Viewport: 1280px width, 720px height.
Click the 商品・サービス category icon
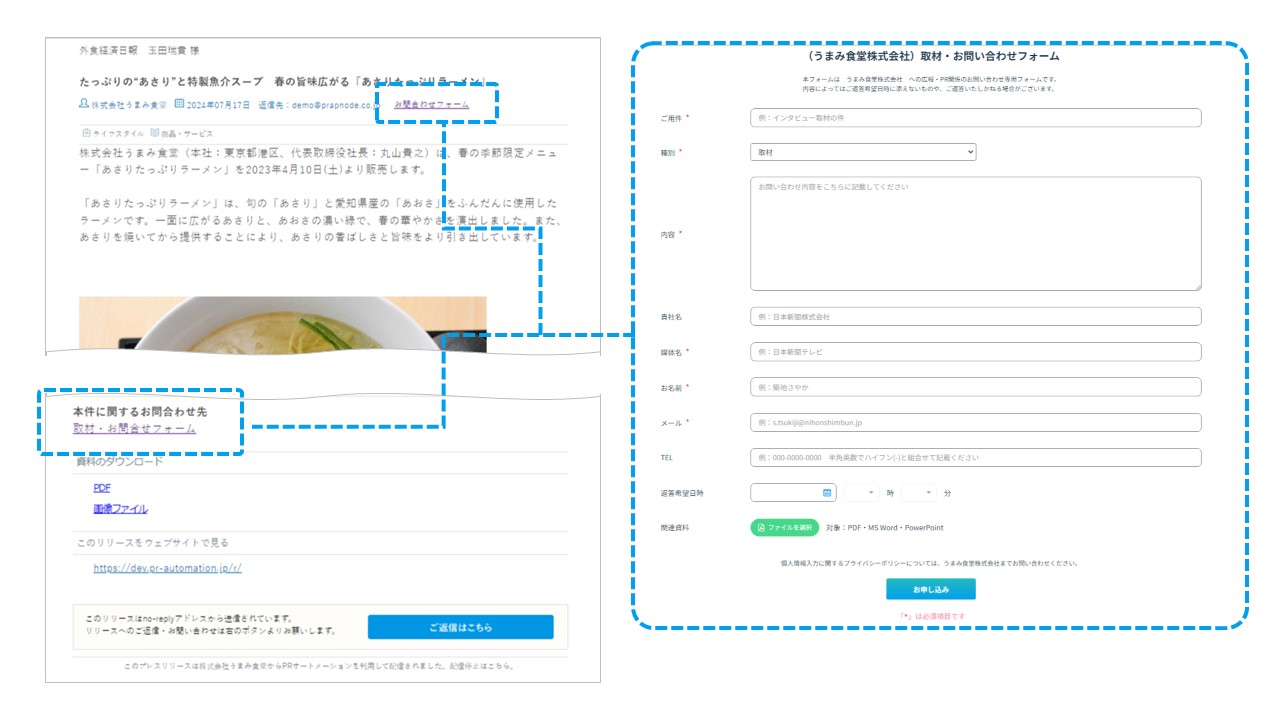(x=155, y=132)
